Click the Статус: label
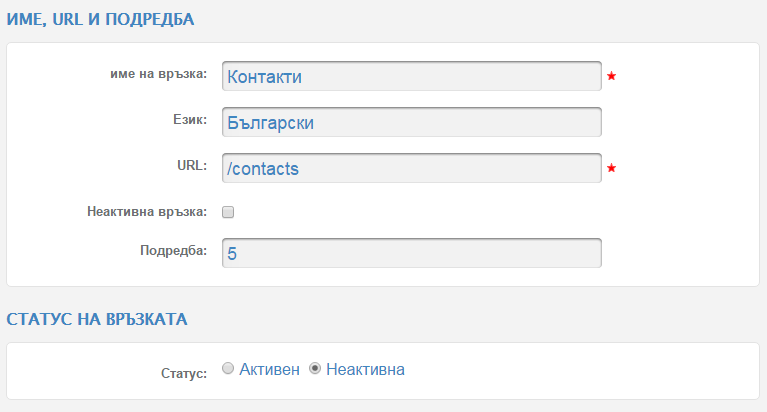The height and width of the screenshot is (412, 767). (x=184, y=374)
